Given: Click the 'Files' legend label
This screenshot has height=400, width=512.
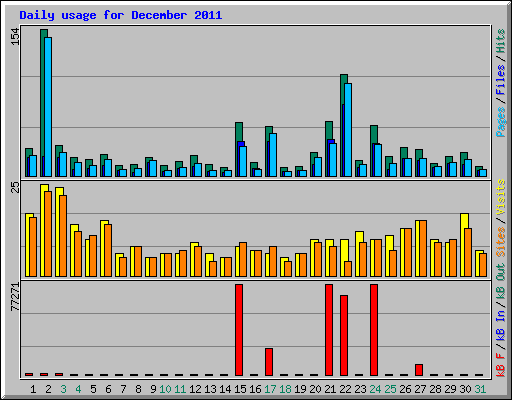Looking at the screenshot, I should 501,79.
